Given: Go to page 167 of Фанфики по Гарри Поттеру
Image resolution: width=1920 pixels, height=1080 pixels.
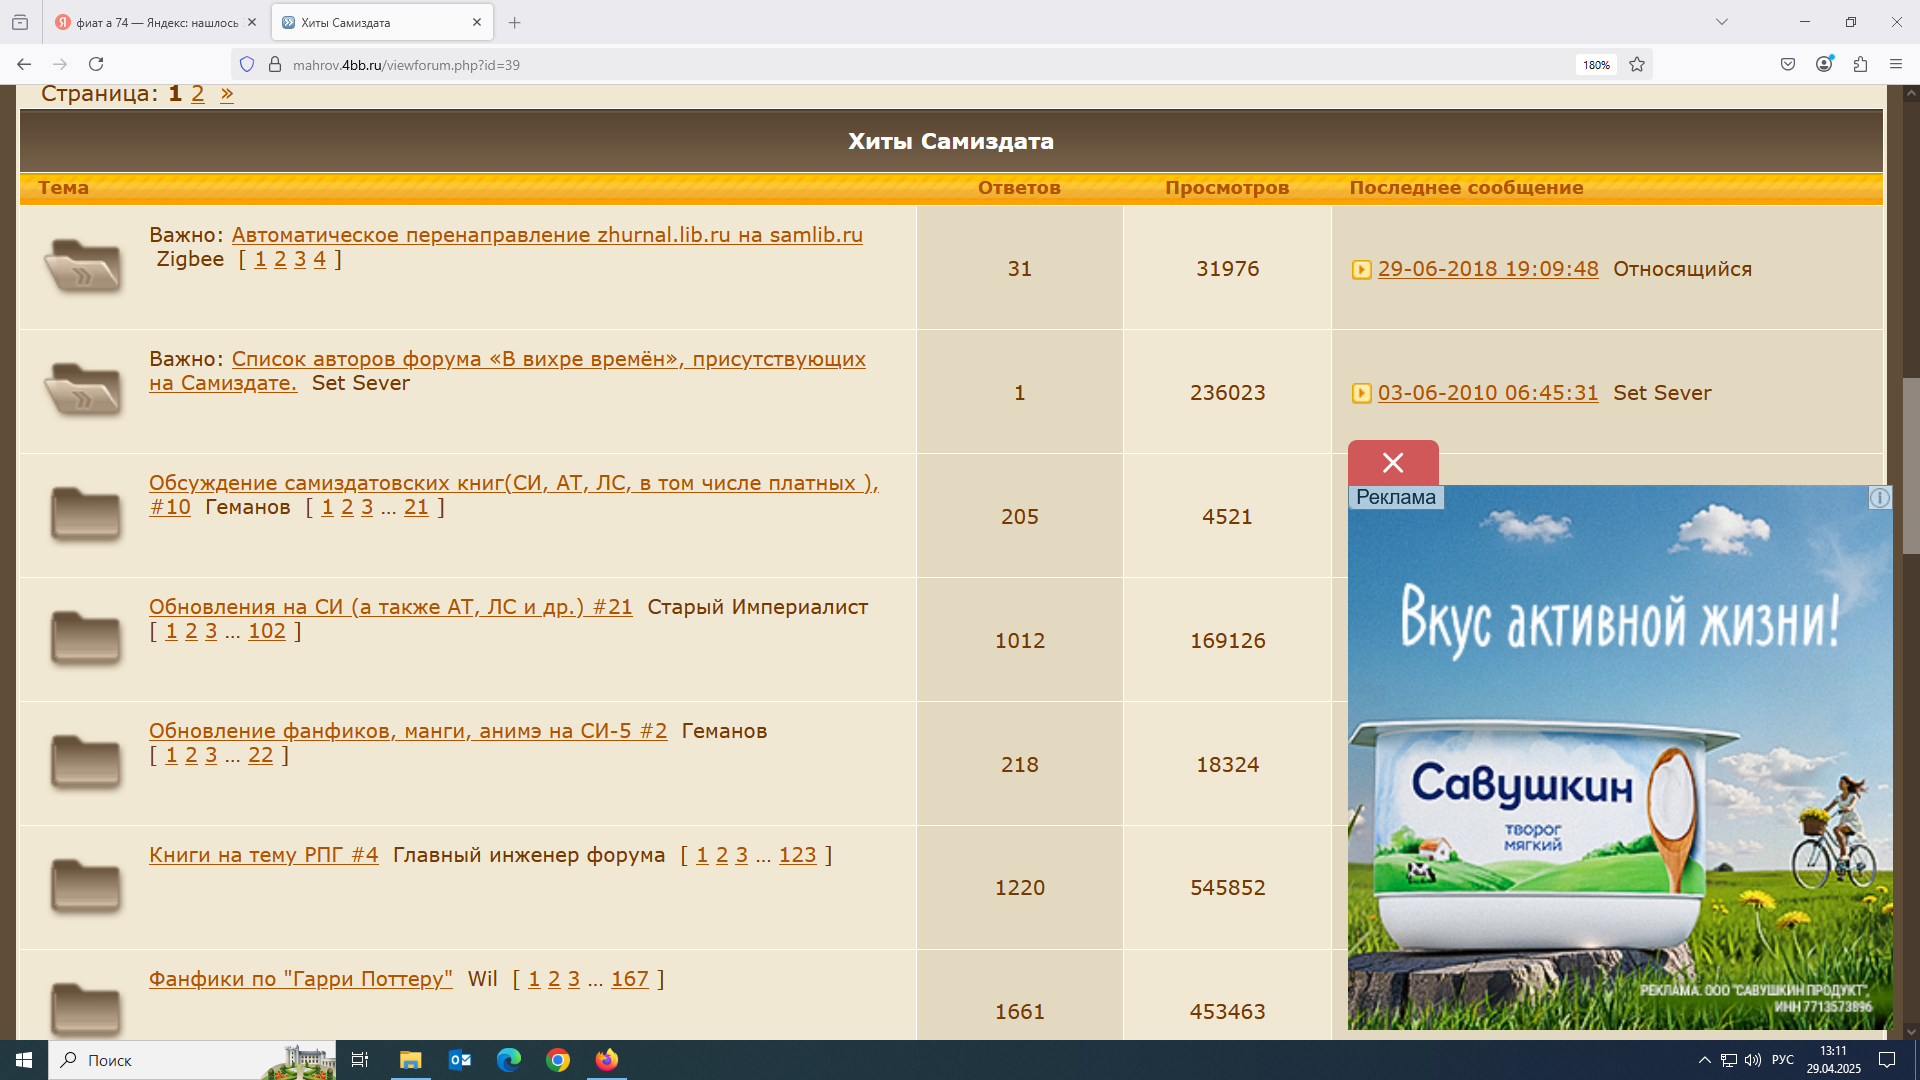Looking at the screenshot, I should [630, 979].
